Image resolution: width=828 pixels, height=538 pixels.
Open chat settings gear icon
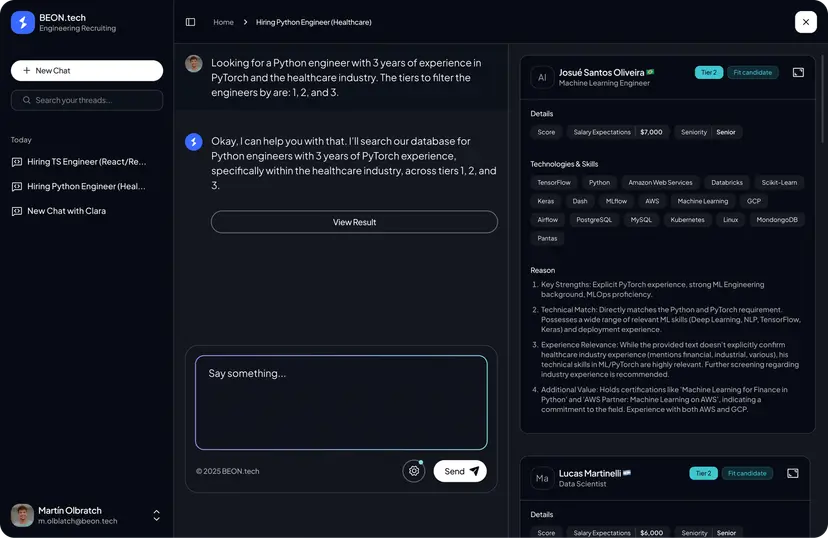tap(413, 471)
